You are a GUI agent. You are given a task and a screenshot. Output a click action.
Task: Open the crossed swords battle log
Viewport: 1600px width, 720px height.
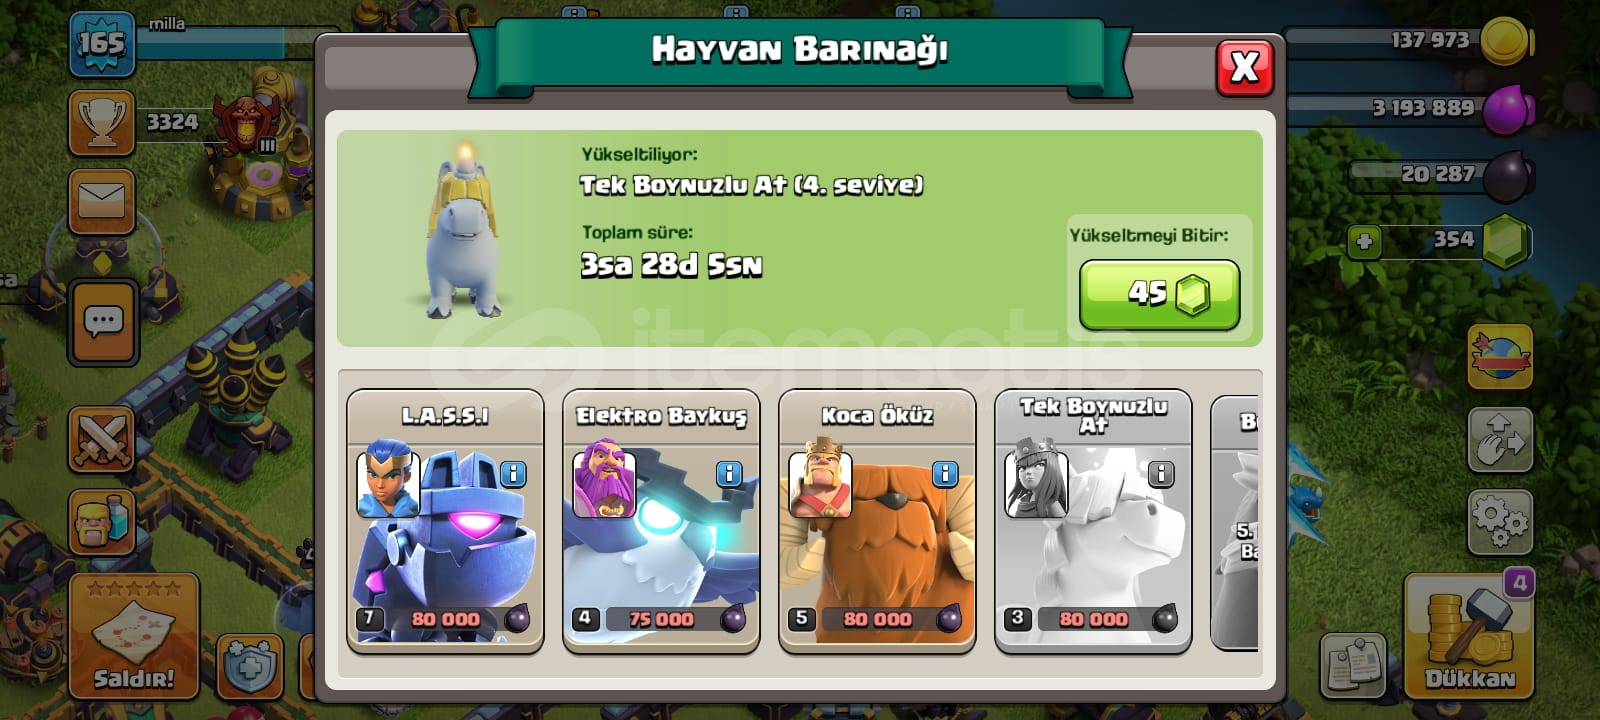tap(102, 440)
